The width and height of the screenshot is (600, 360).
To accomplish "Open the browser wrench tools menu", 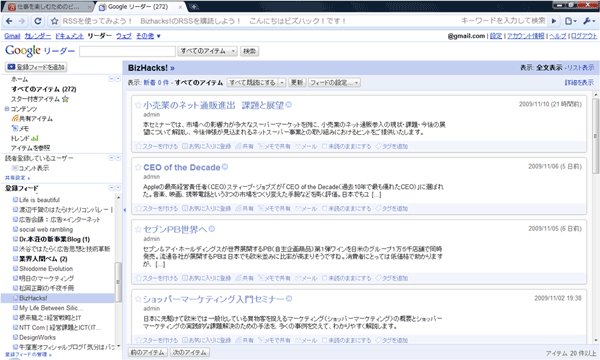I will click(x=588, y=21).
